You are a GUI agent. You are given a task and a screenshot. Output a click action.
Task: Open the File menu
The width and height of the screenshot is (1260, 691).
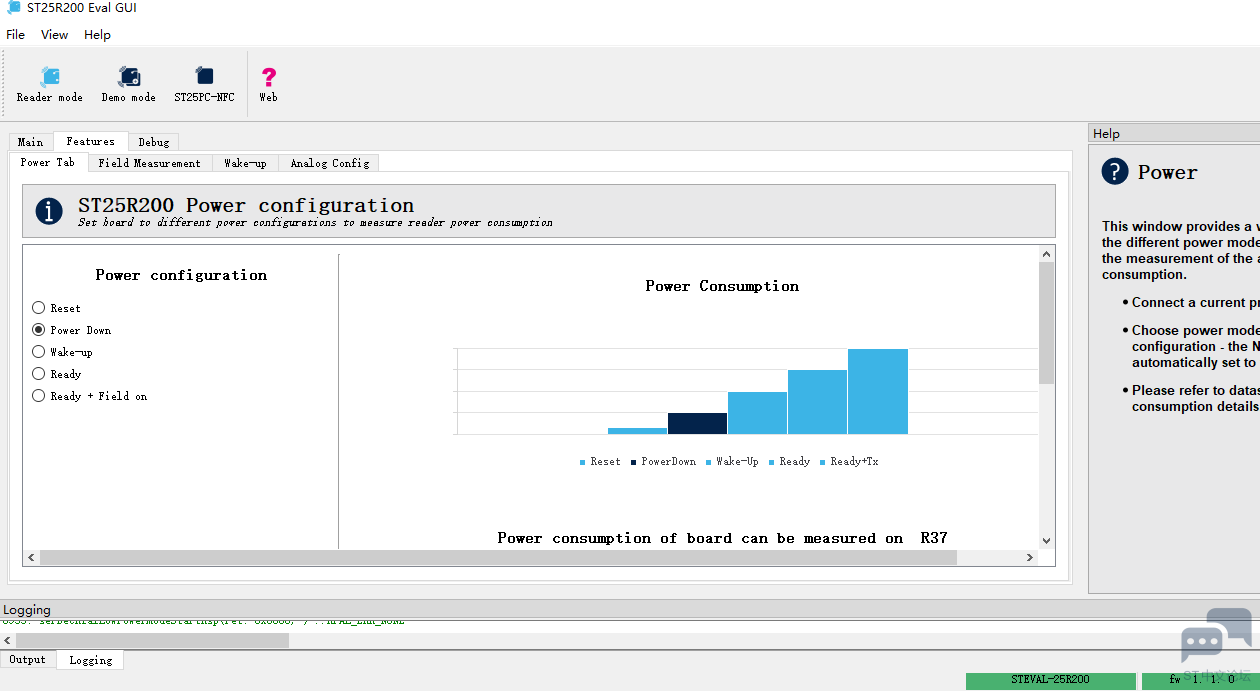point(15,34)
